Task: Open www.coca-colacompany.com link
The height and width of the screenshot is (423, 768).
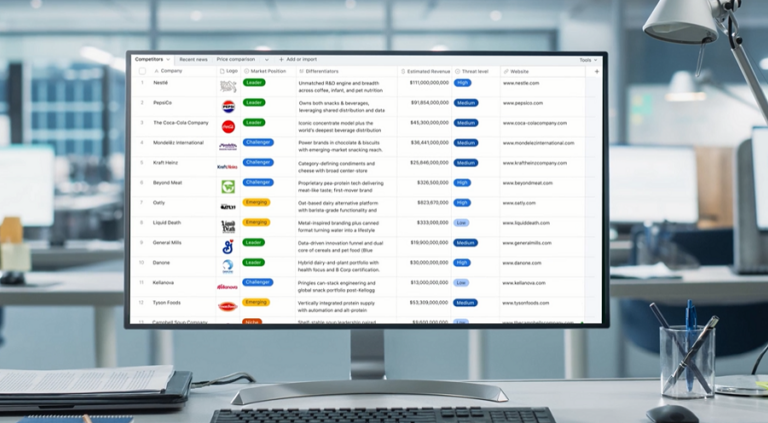Action: pyautogui.click(x=534, y=123)
